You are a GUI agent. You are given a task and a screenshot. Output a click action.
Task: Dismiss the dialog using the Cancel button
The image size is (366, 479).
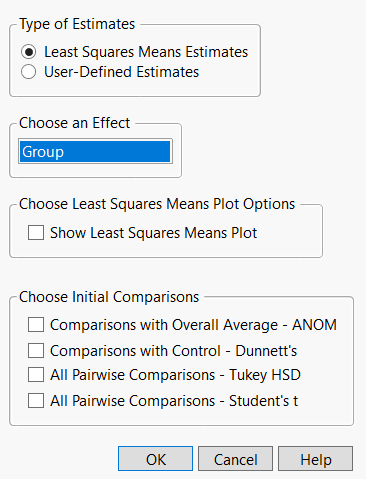(x=235, y=459)
